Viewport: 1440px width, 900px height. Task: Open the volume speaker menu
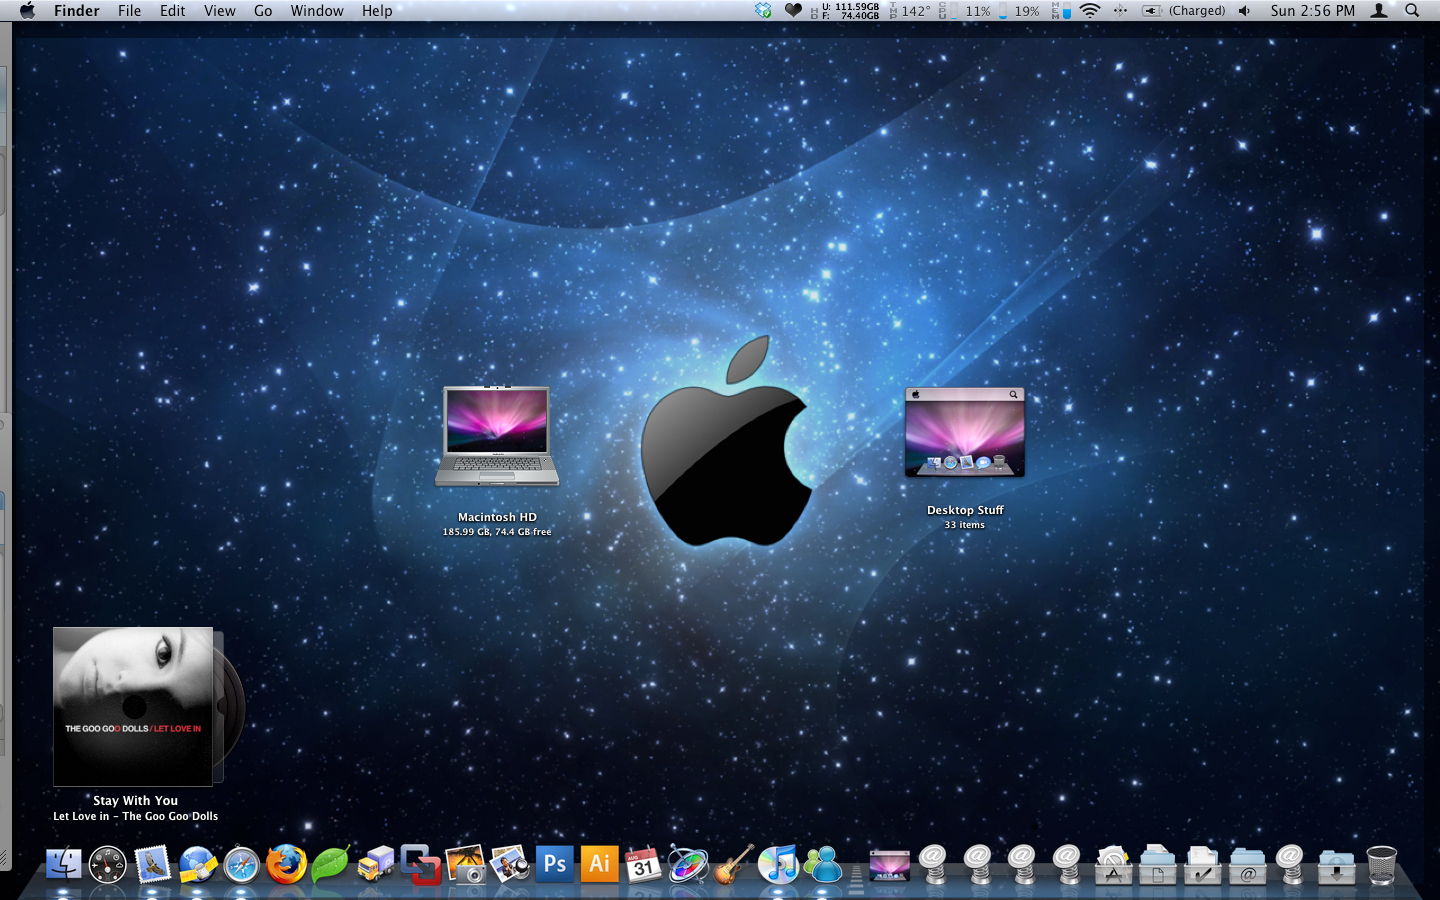click(1244, 11)
